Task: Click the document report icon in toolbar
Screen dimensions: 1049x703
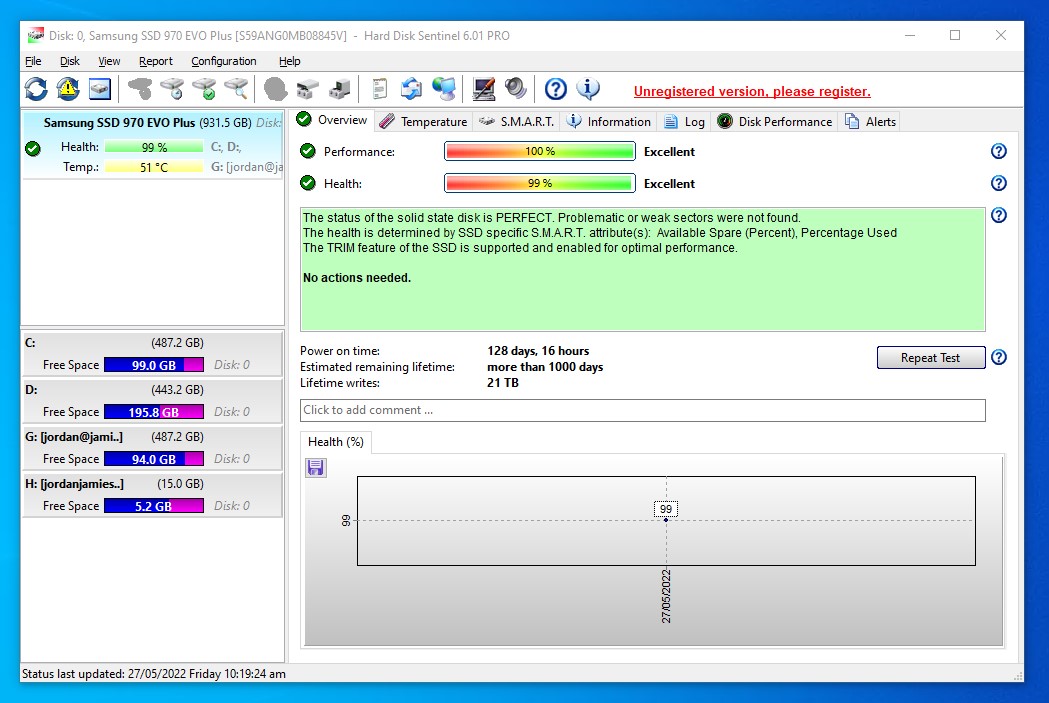Action: pyautogui.click(x=379, y=89)
